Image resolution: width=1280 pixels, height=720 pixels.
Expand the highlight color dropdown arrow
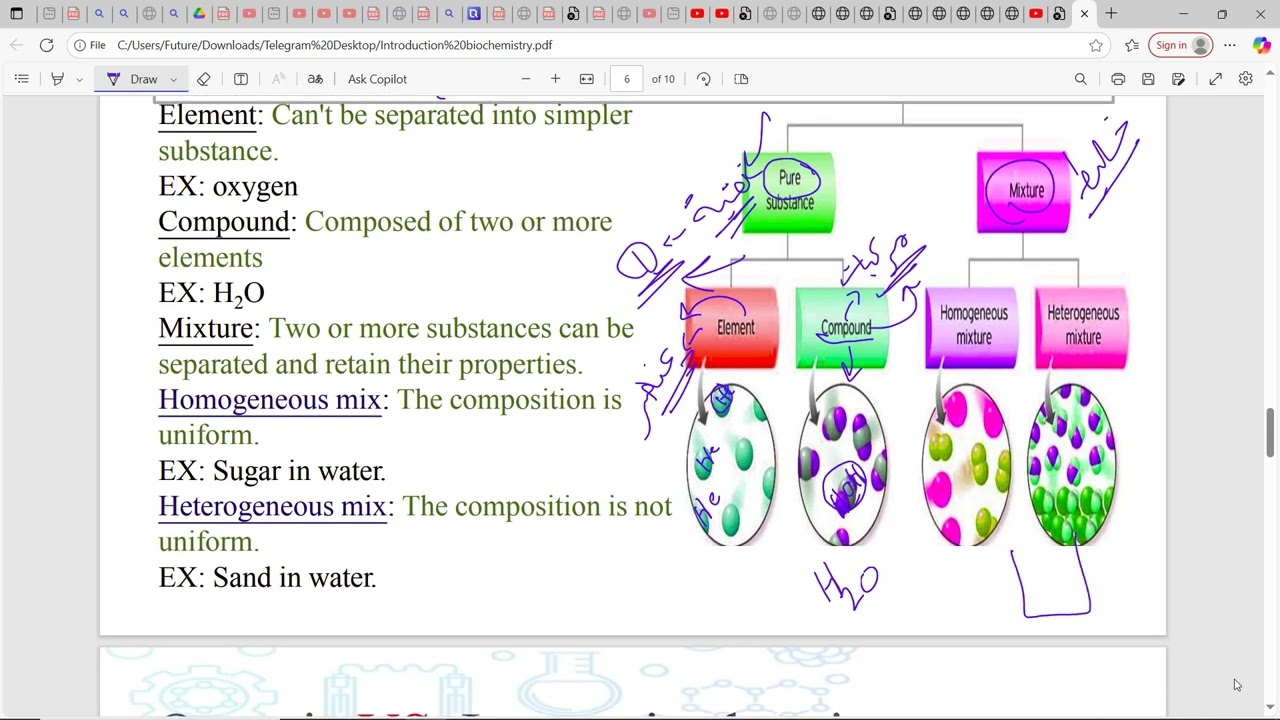point(79,79)
